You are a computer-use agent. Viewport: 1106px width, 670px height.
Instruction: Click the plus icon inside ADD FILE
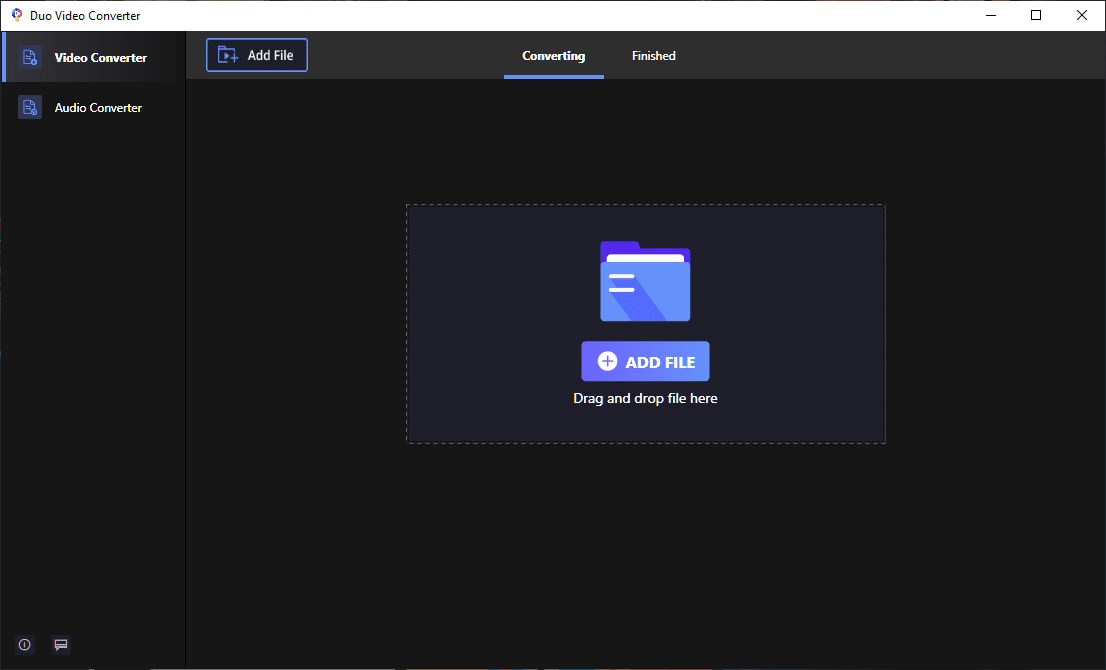click(607, 361)
